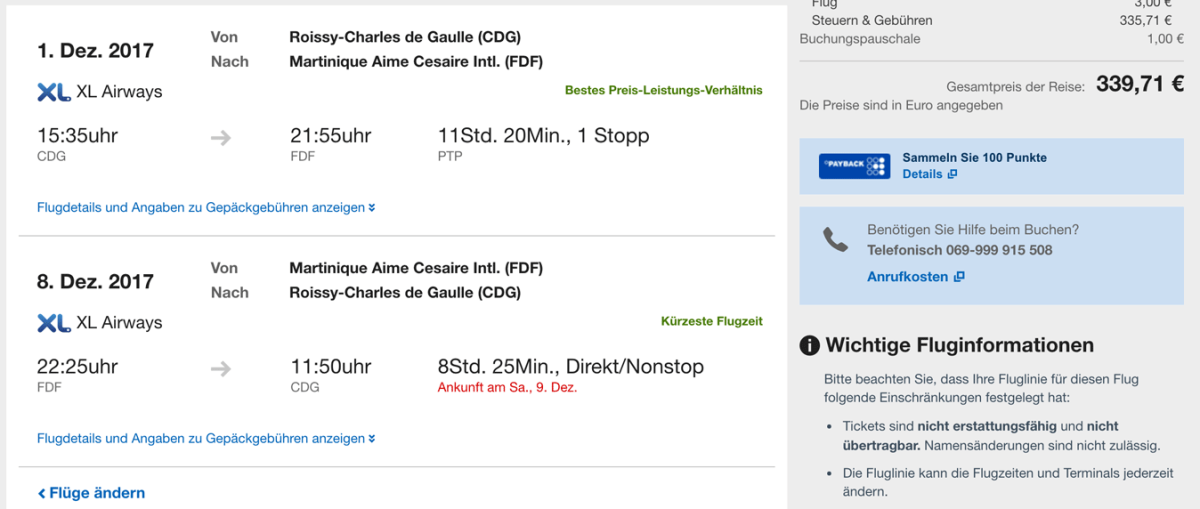Screen dimensions: 1200x509
Task: Expand return flight details and baggage fees
Action: [x=206, y=439]
